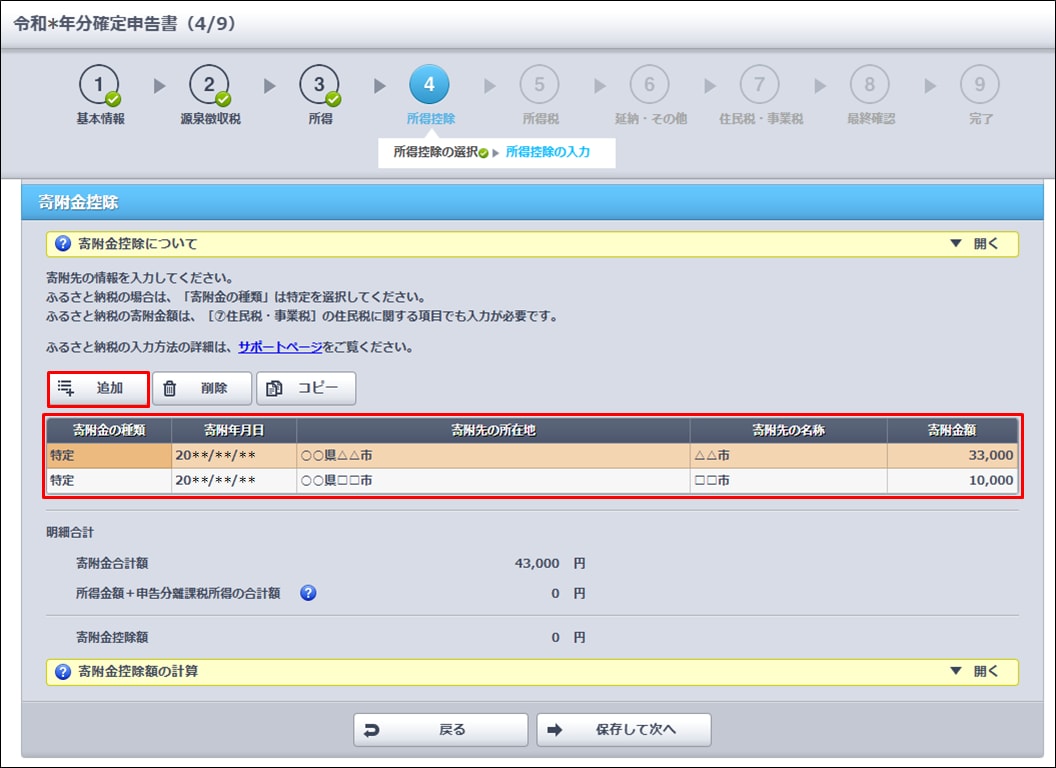Go to step 3 所得 circle
Screen dimensions: 1056x768
point(319,85)
